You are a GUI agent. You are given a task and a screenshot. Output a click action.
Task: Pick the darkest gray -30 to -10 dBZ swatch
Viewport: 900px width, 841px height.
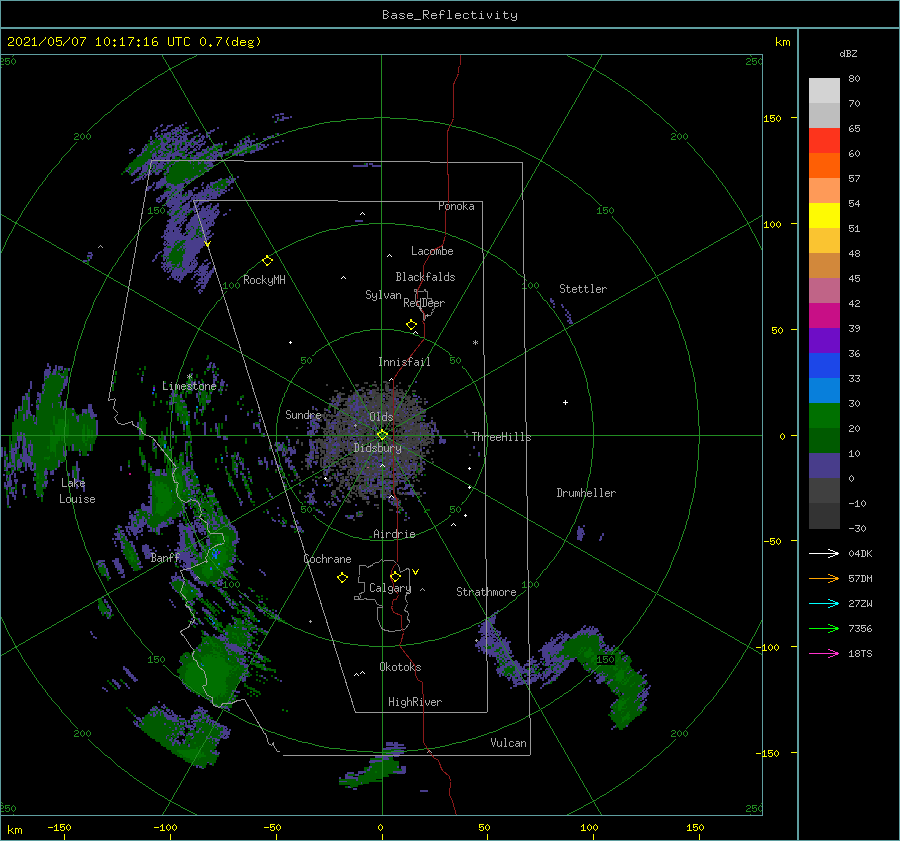(x=824, y=516)
